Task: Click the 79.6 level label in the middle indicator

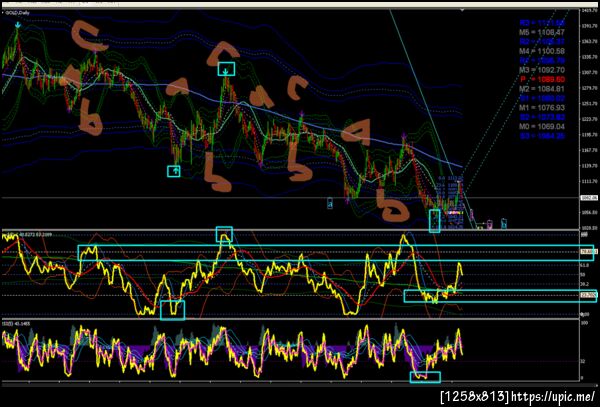Action: pyautogui.click(x=589, y=252)
